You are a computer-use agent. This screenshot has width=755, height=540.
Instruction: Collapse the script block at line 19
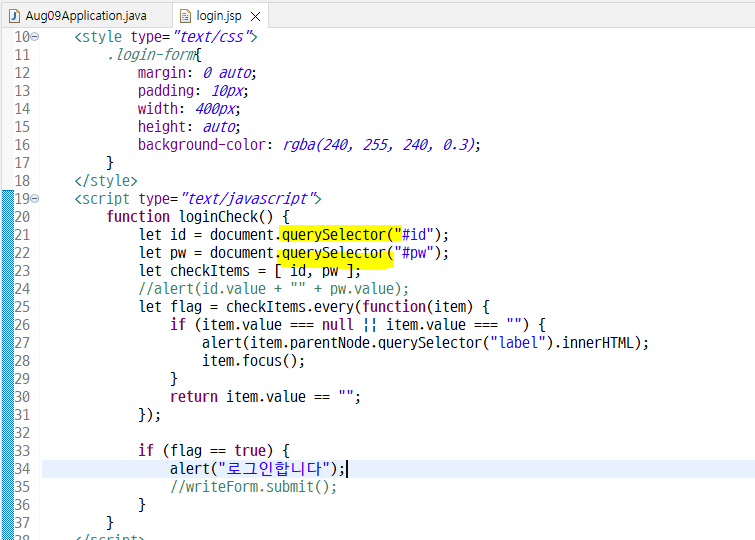35,198
